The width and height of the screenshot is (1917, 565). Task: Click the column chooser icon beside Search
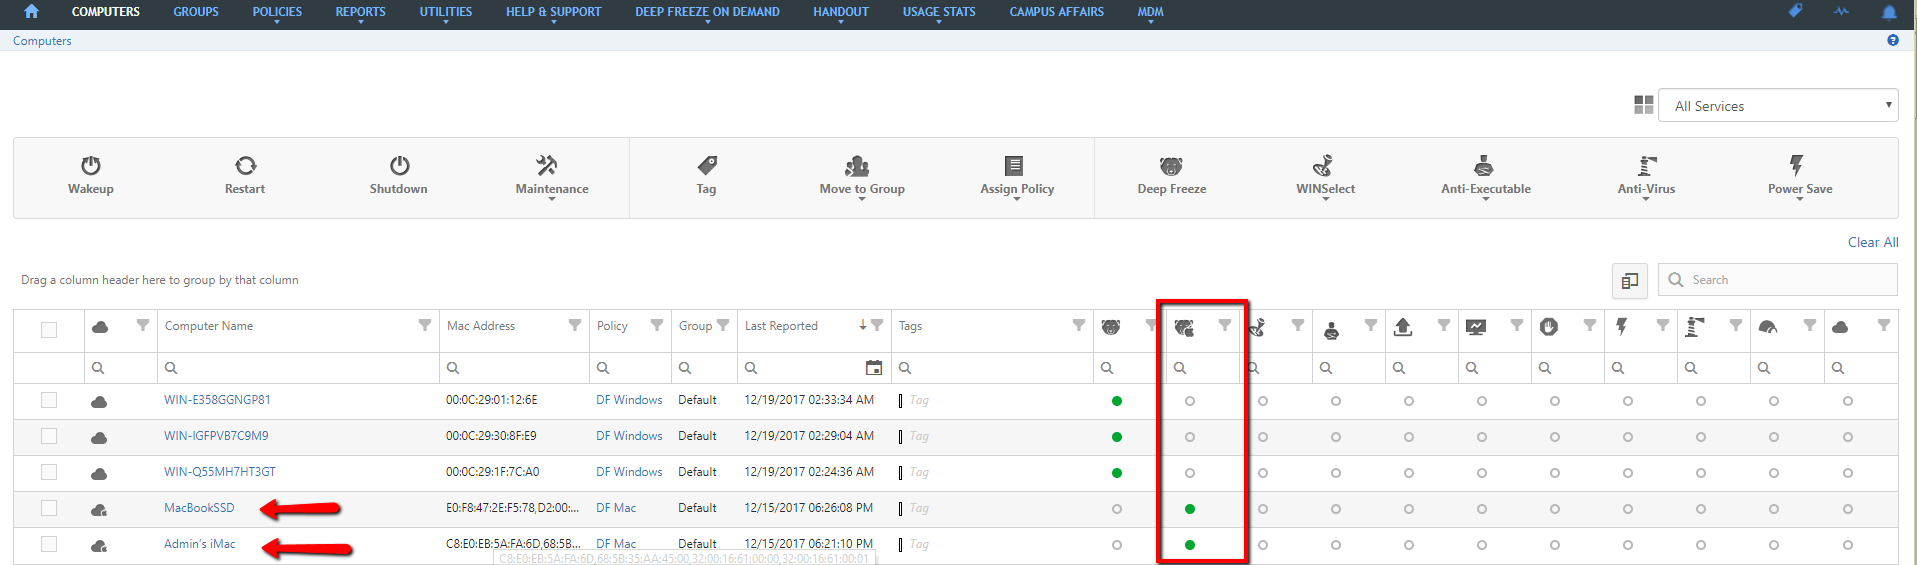(x=1629, y=281)
